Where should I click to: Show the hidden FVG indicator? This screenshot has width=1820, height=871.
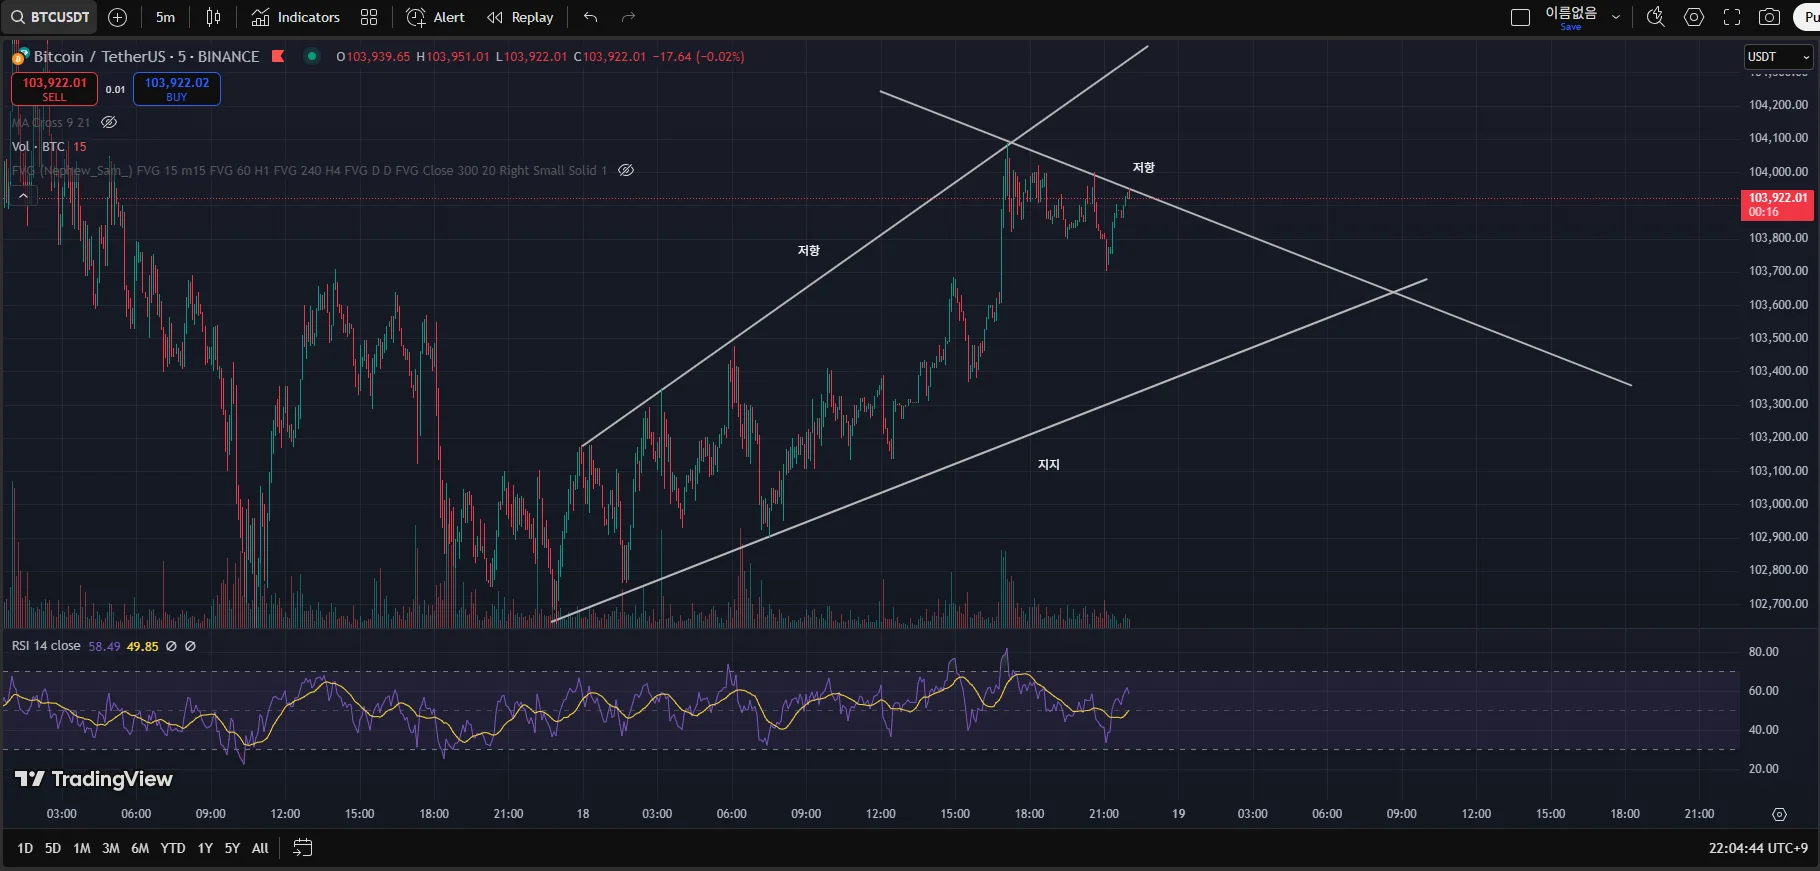(x=626, y=170)
